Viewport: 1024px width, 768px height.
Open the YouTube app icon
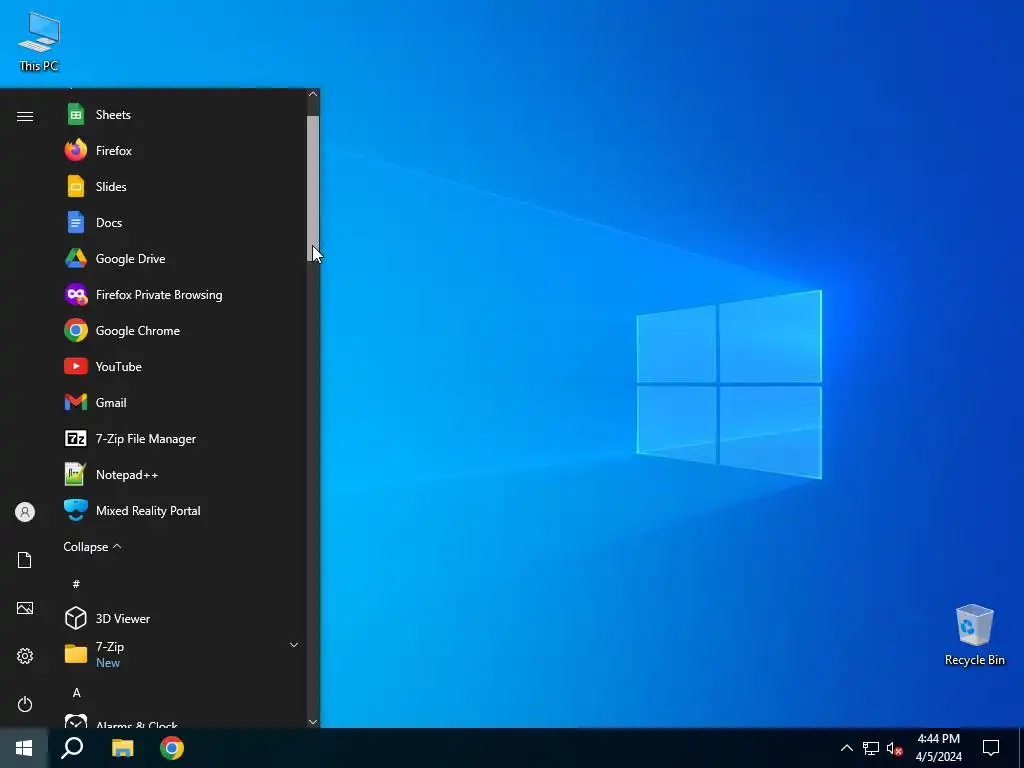click(76, 366)
